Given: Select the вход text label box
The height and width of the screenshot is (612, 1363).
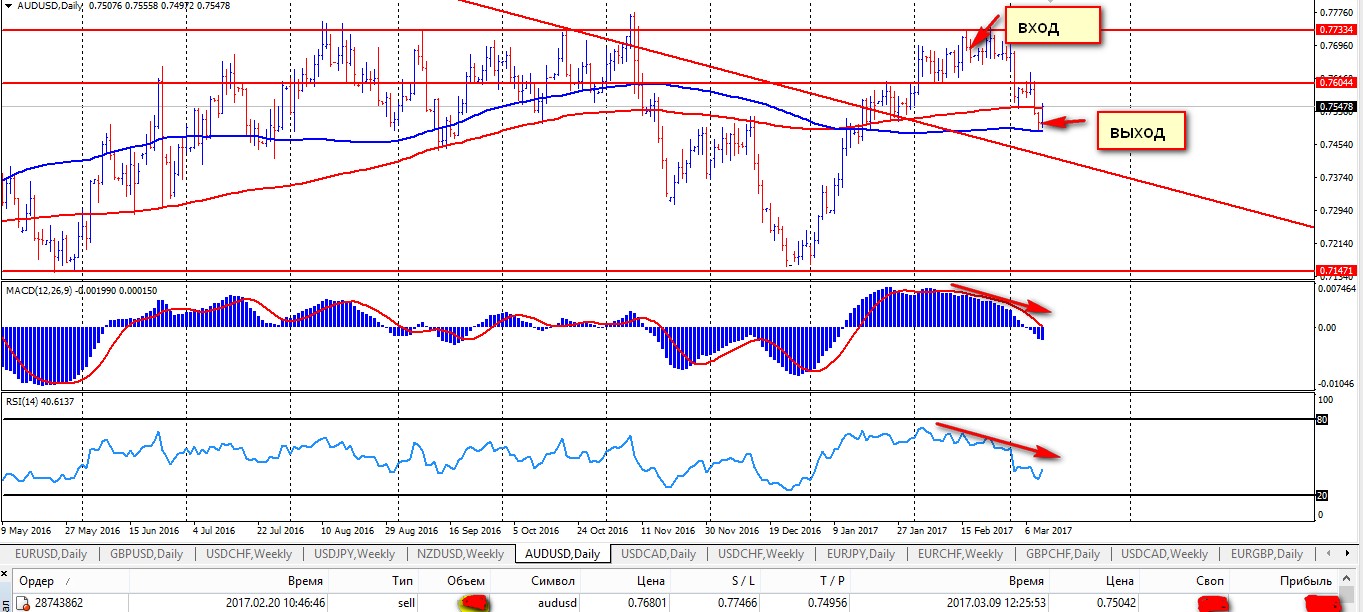Looking at the screenshot, I should [x=1050, y=27].
